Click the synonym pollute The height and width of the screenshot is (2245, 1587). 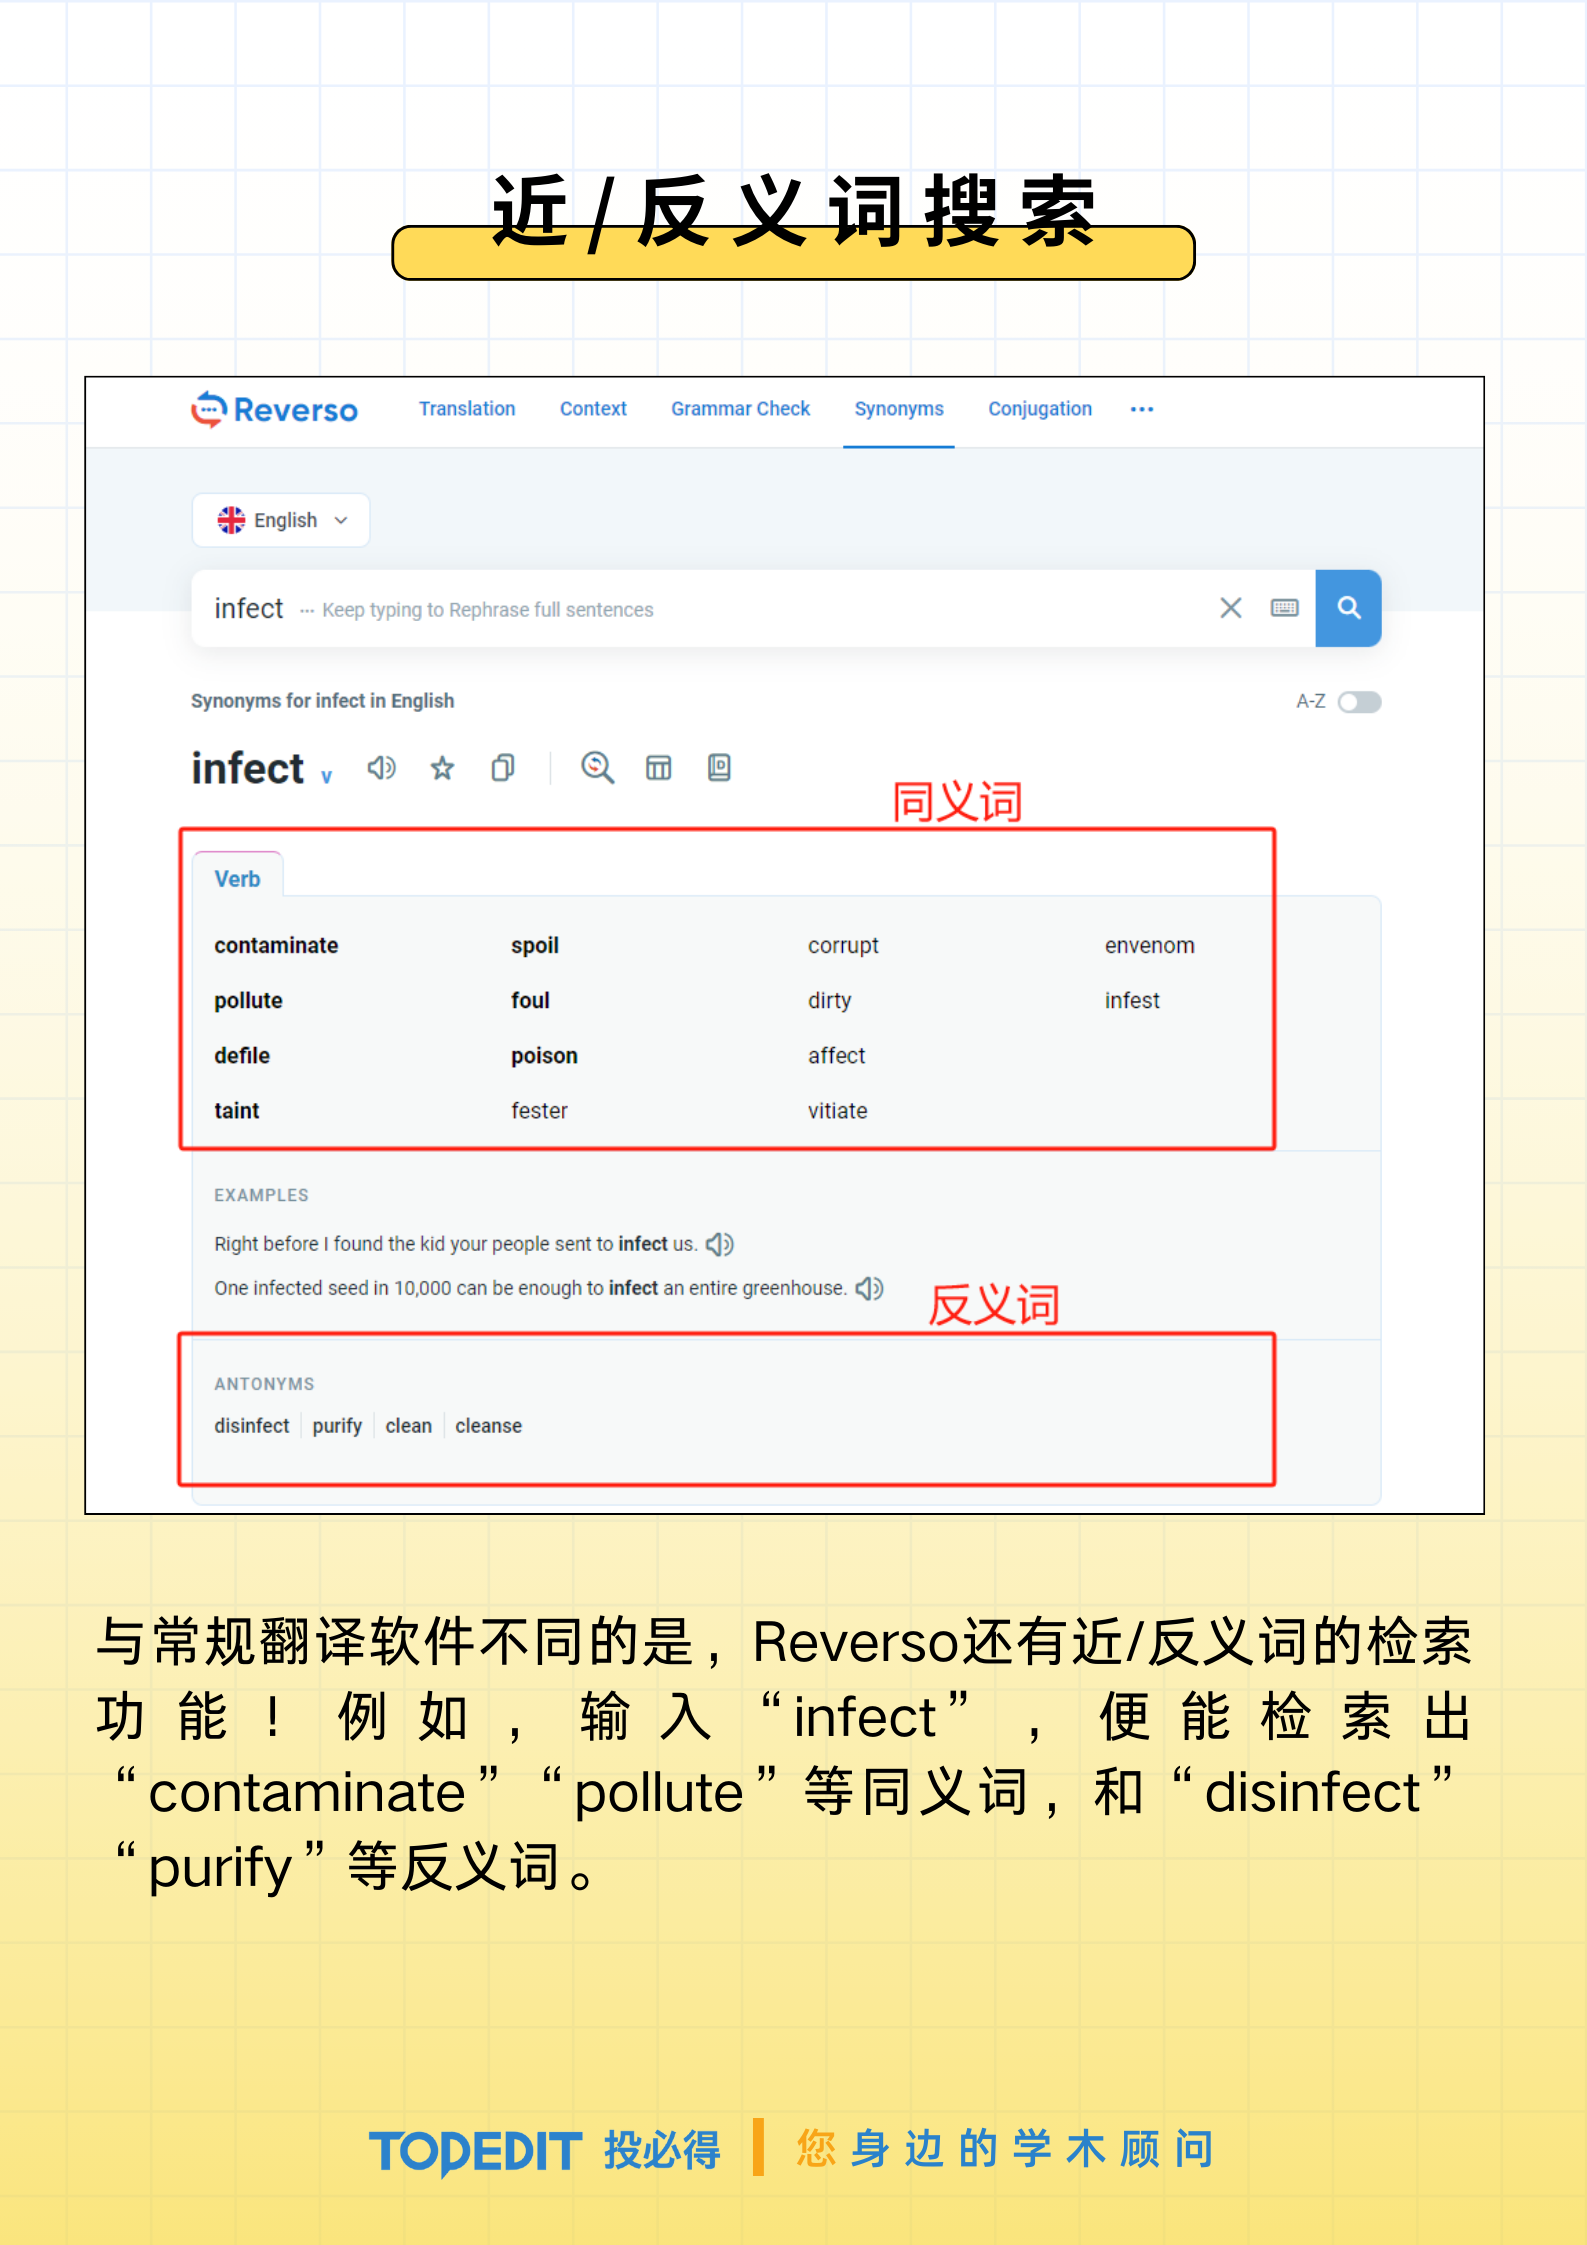click(x=248, y=1001)
